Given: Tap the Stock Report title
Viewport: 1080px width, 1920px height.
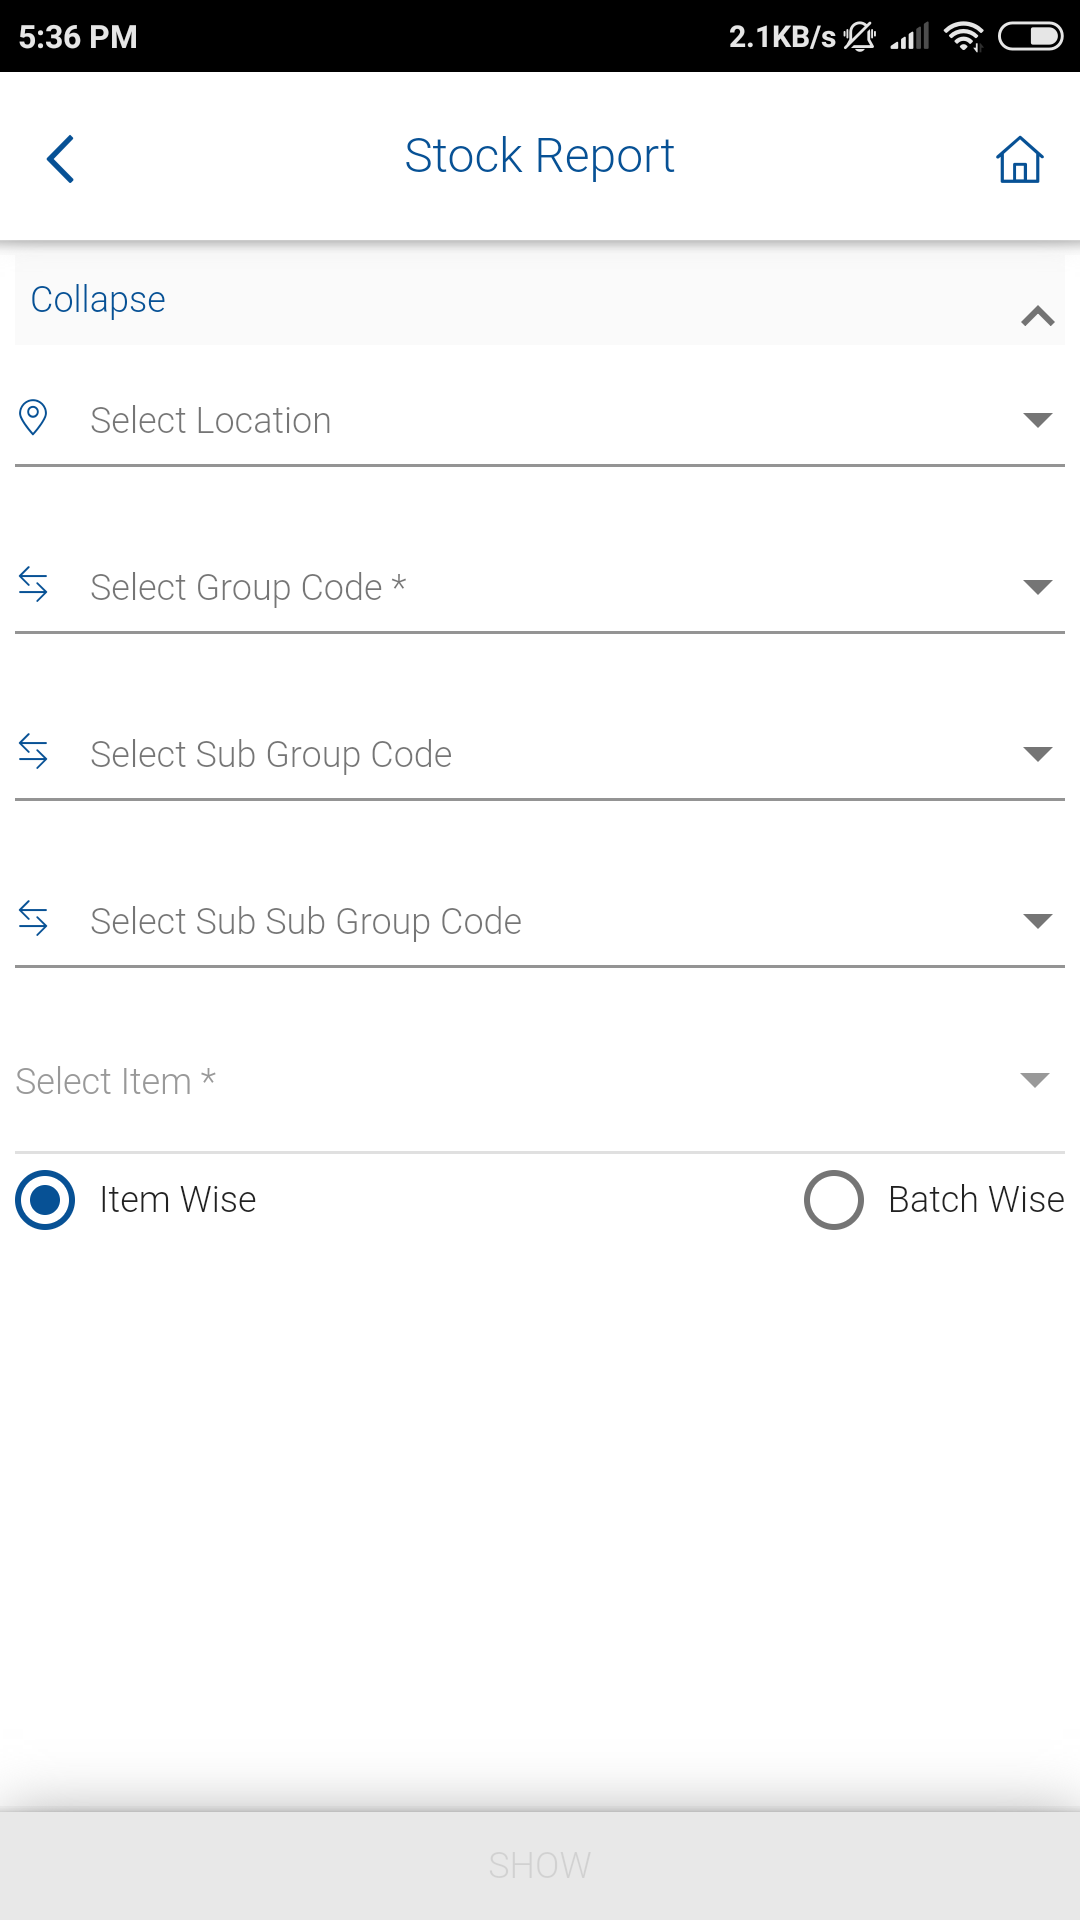Looking at the screenshot, I should (539, 156).
